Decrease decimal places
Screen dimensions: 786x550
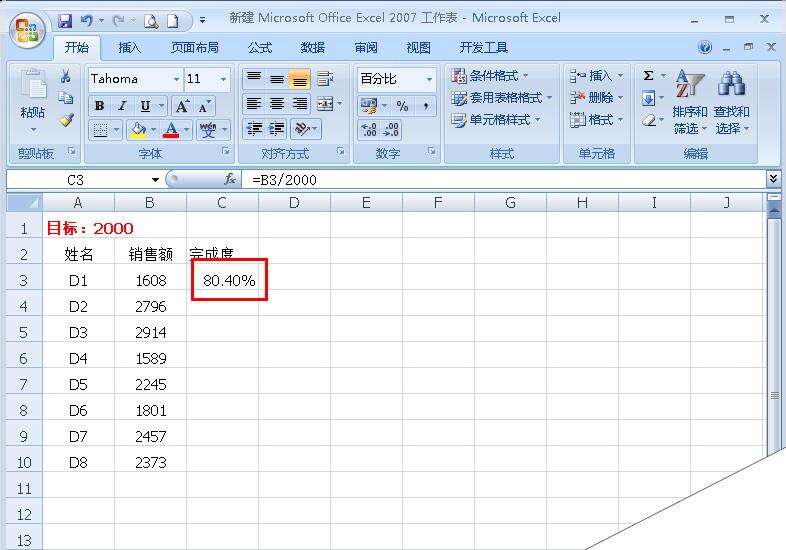tap(391, 130)
